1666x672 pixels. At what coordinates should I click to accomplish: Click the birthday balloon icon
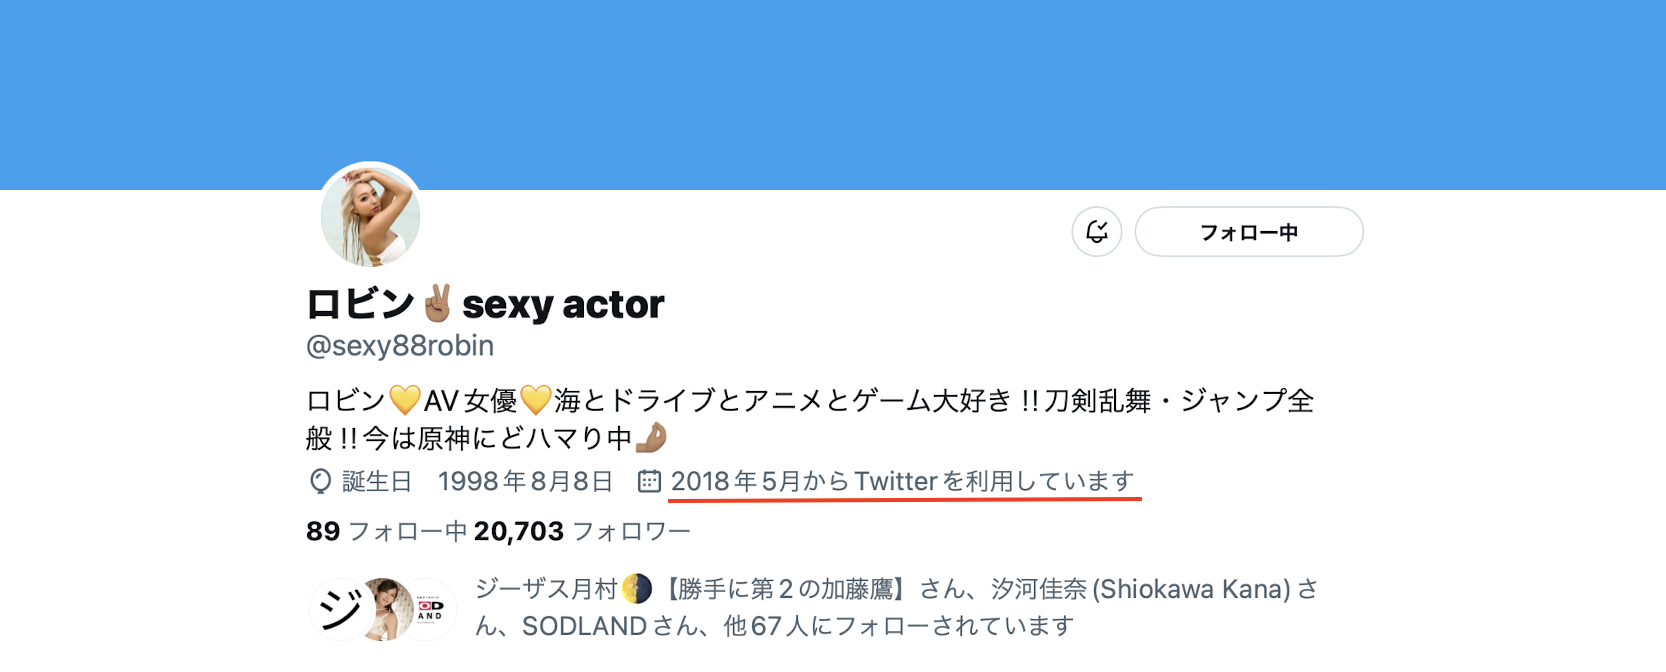pyautogui.click(x=320, y=482)
